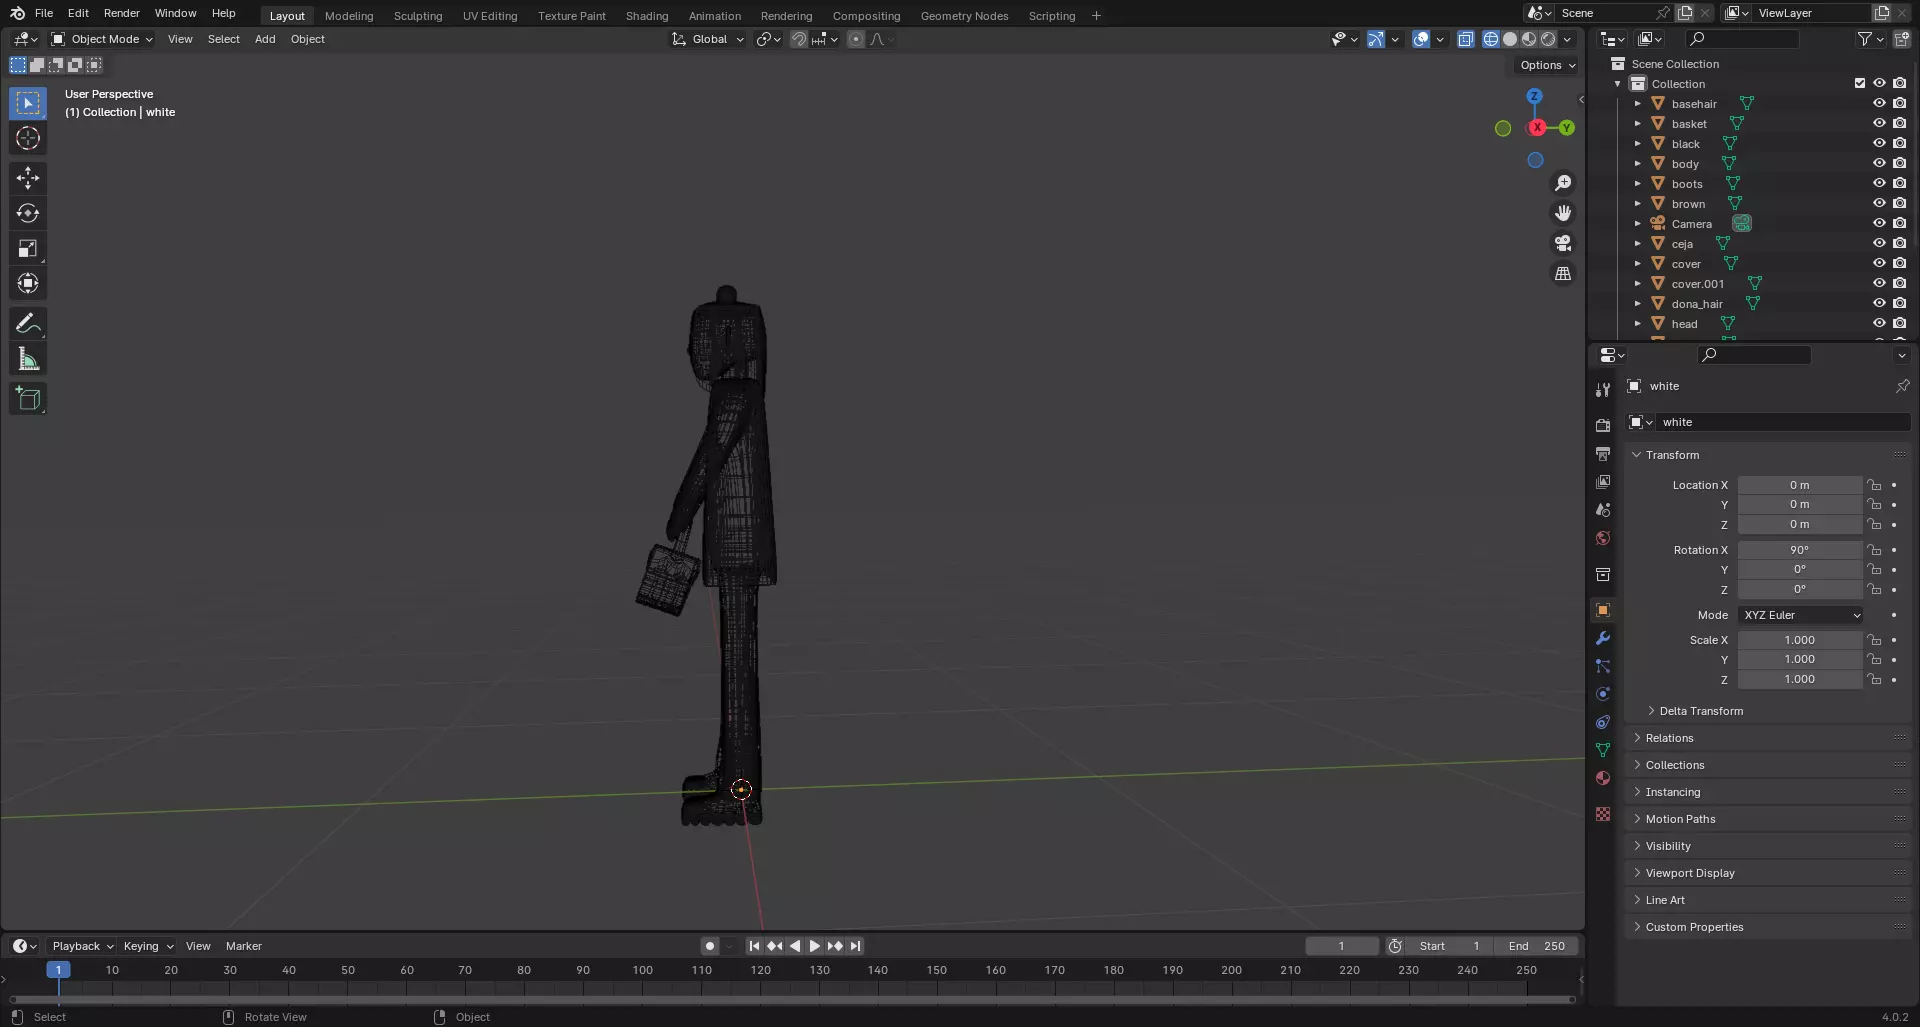
Task: Open the timeline Marker menu
Action: (244, 946)
